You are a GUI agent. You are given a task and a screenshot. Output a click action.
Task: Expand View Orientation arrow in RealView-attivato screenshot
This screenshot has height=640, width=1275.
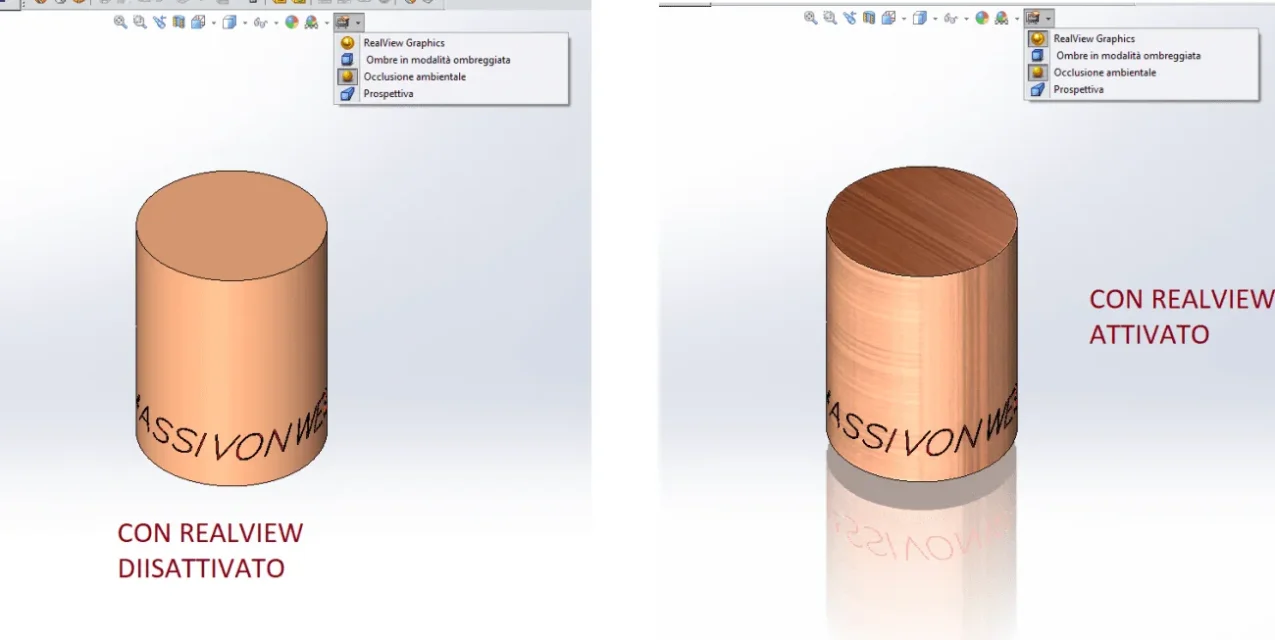903,19
